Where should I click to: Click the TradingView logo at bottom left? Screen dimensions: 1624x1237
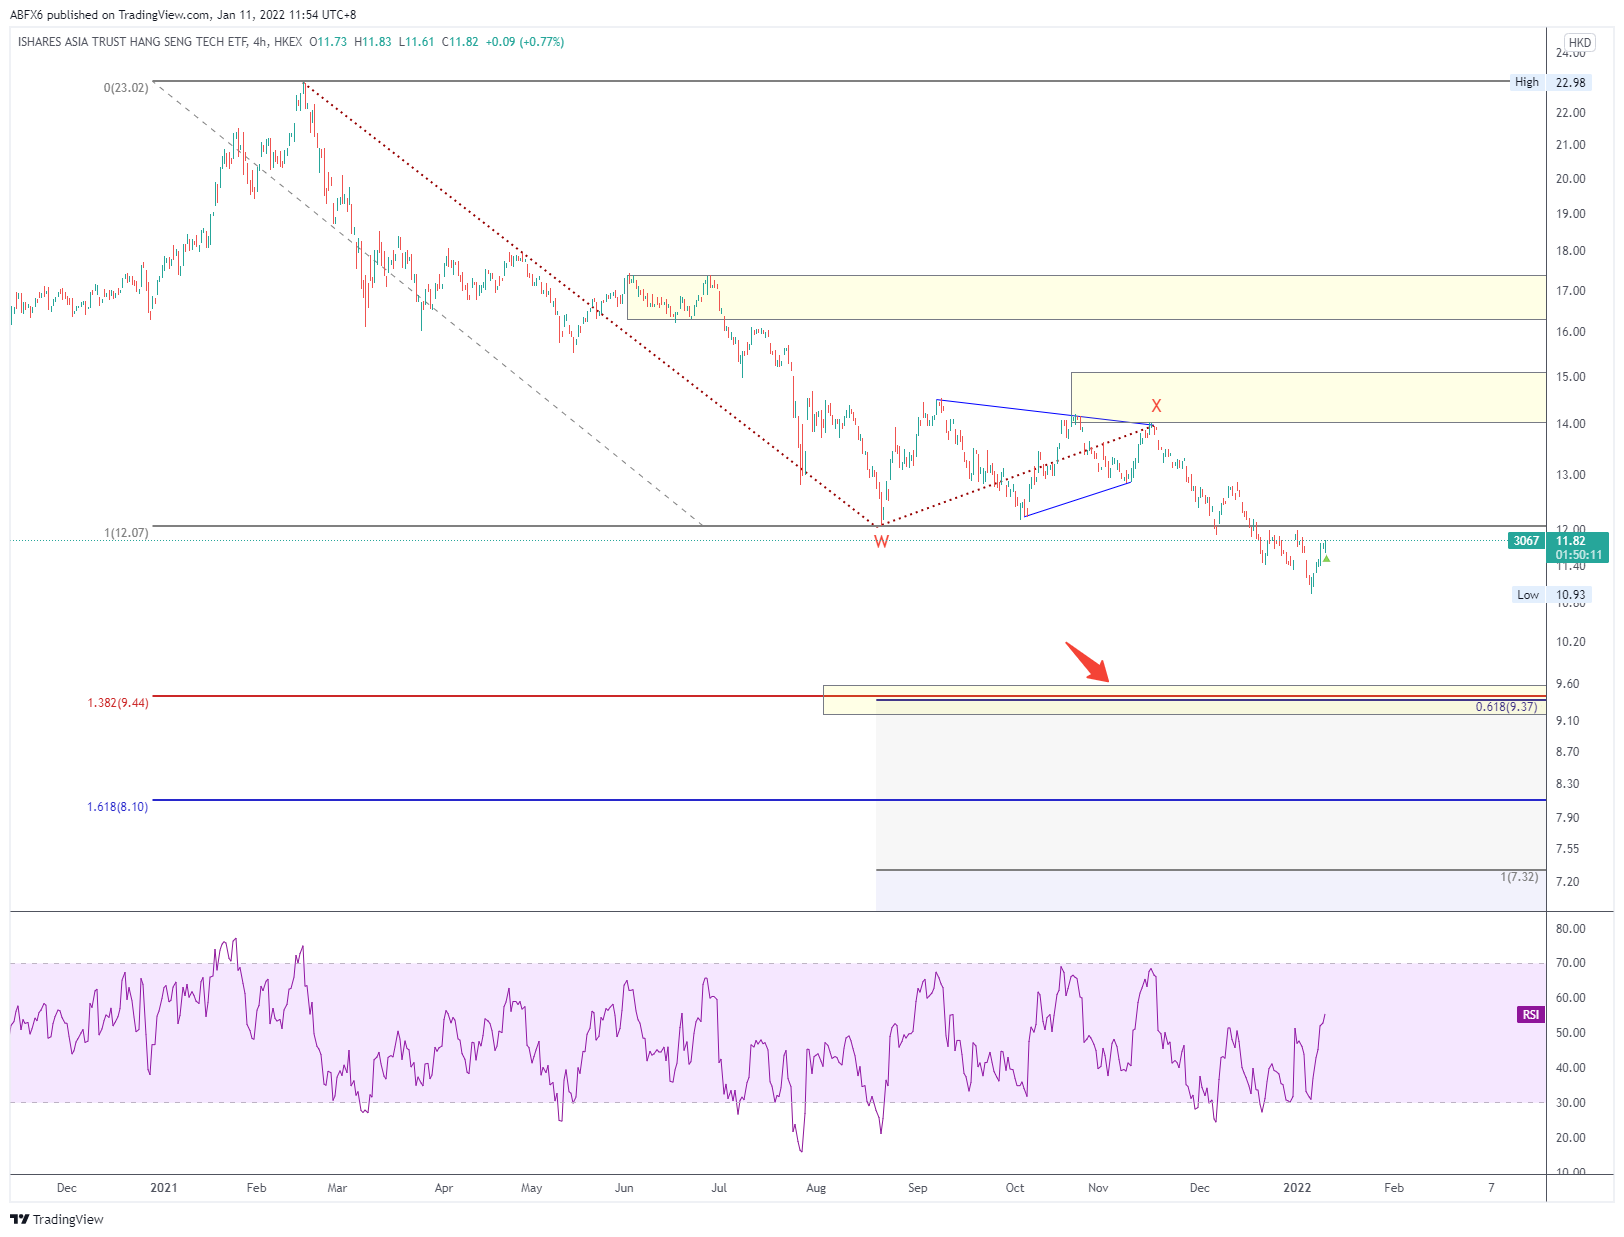tap(57, 1219)
